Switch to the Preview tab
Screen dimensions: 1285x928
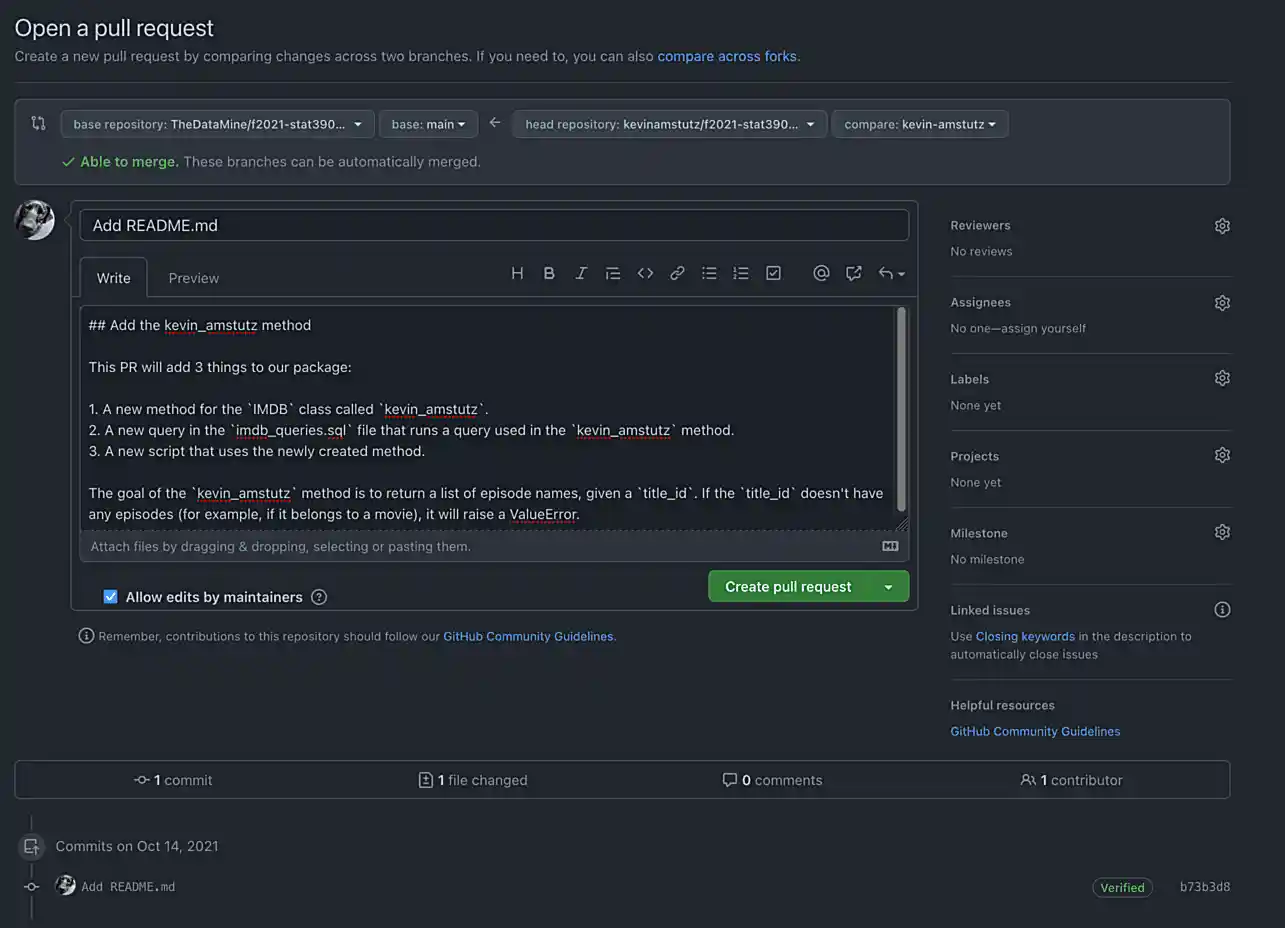193,277
